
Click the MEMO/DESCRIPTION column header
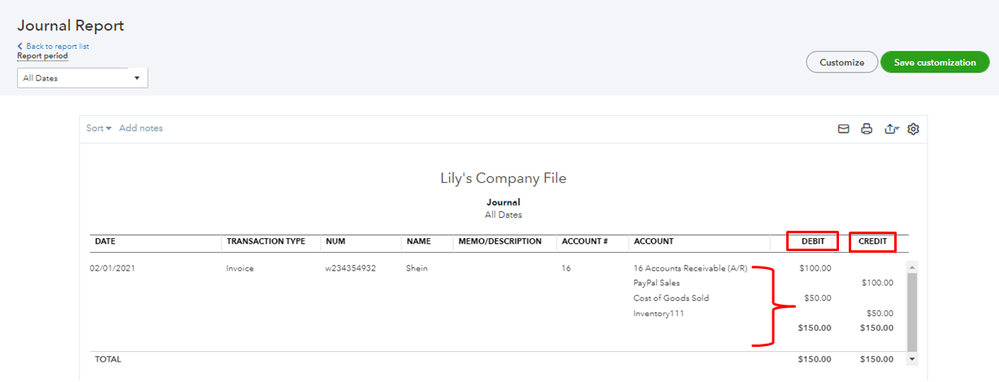pos(500,242)
